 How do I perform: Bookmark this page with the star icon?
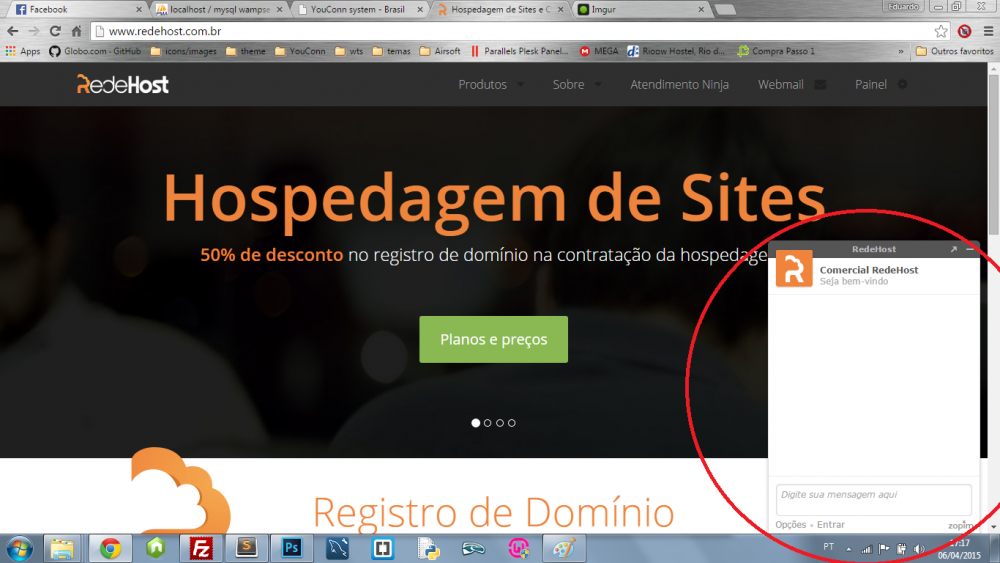point(941,31)
